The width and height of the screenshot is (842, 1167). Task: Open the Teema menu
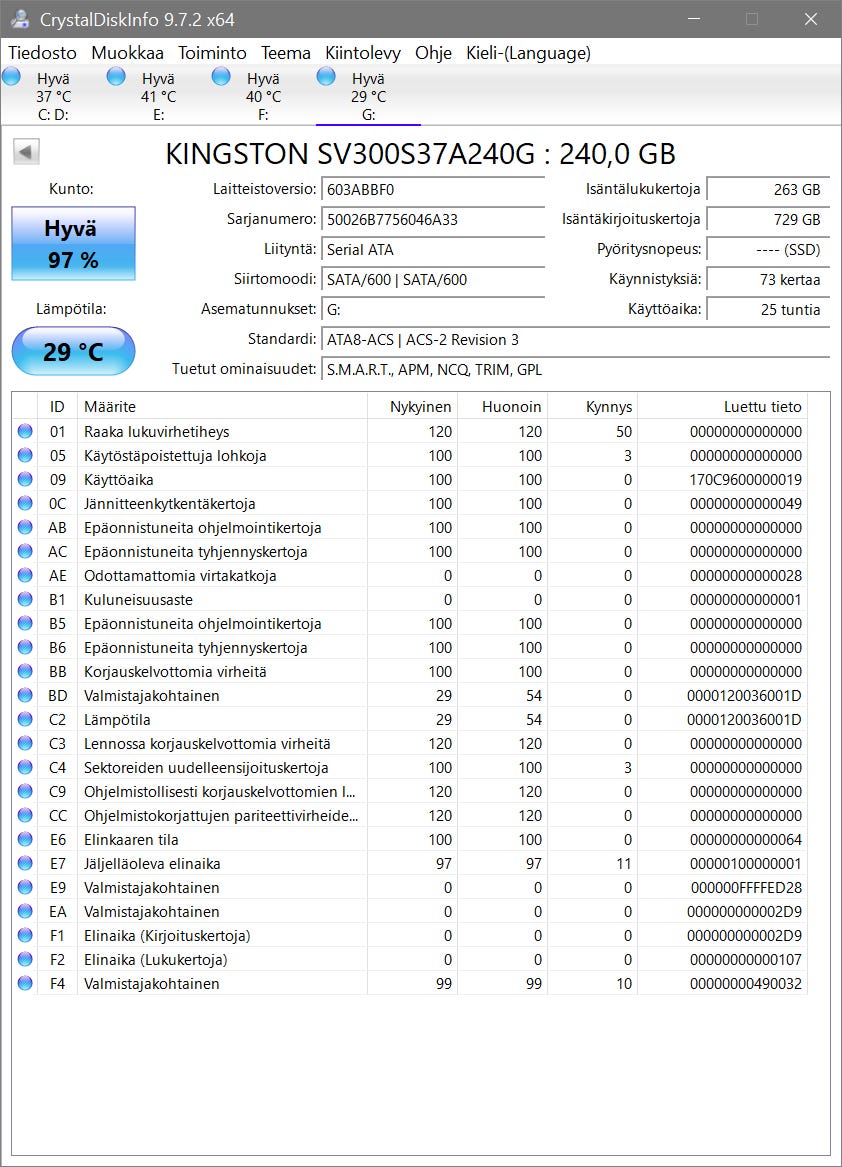(286, 53)
